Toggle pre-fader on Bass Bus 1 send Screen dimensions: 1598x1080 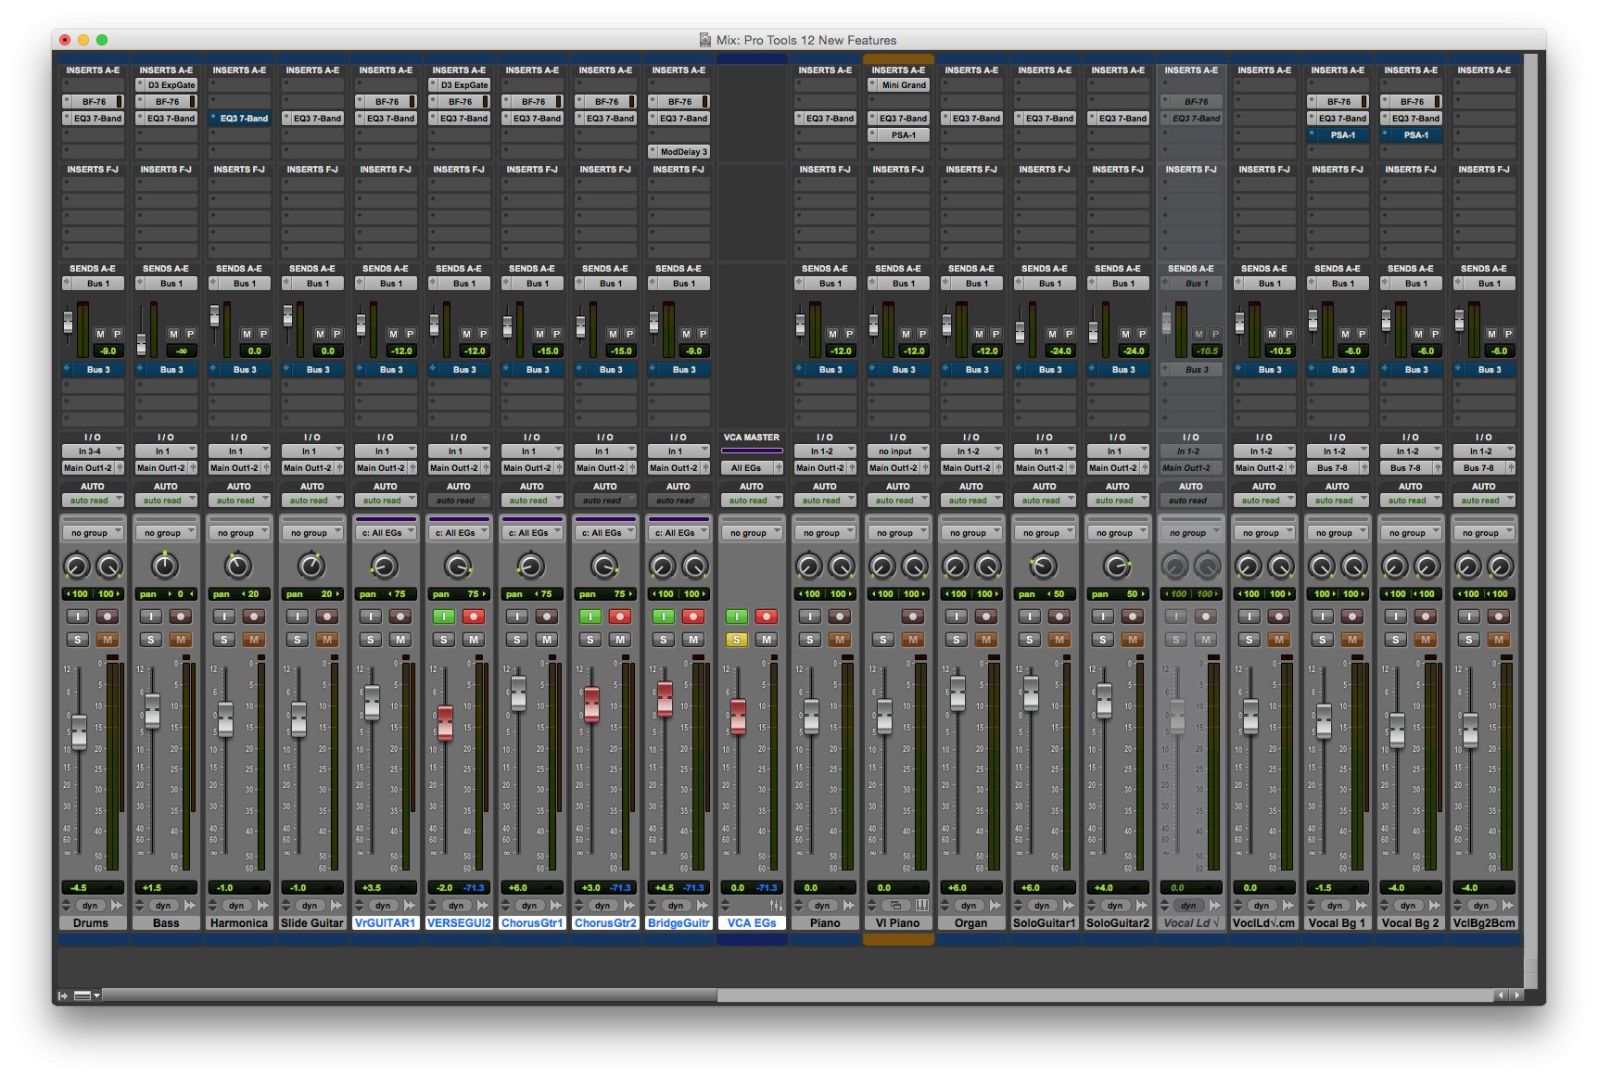tap(190, 334)
